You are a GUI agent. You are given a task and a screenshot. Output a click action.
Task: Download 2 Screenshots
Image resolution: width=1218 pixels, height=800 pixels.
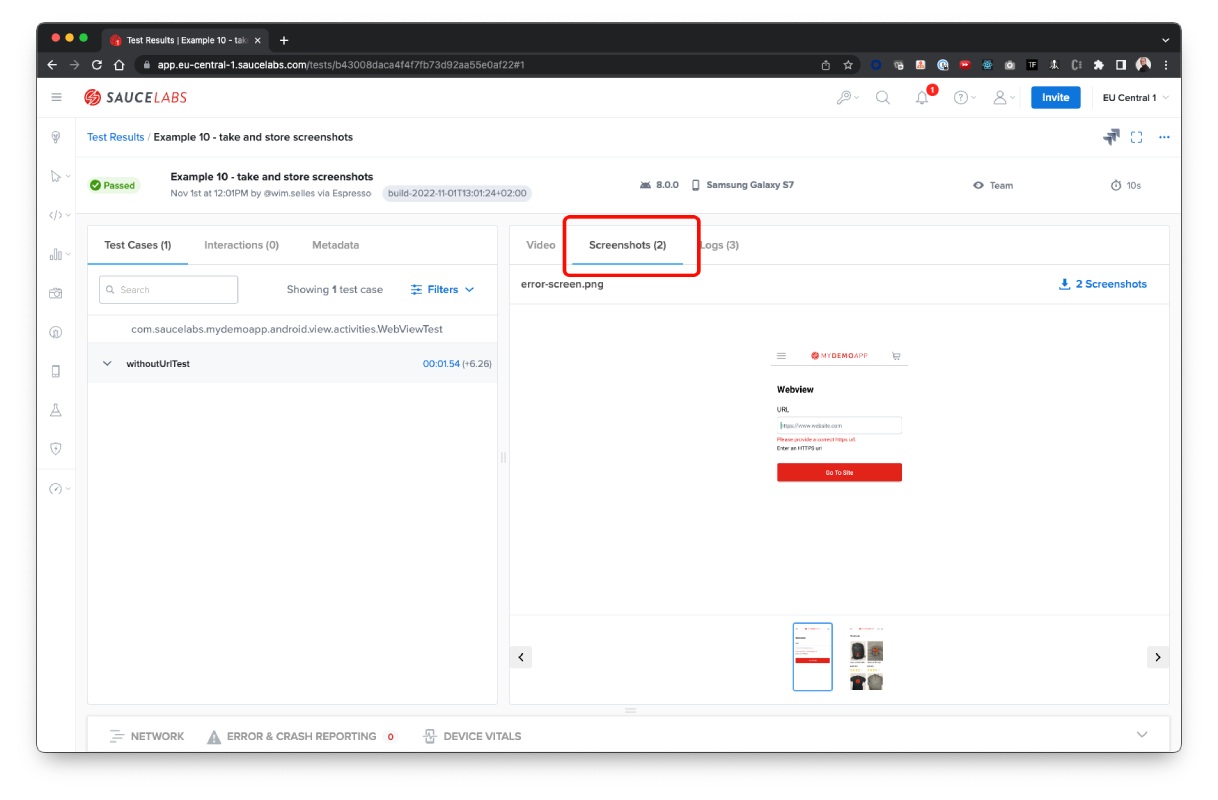1102,284
